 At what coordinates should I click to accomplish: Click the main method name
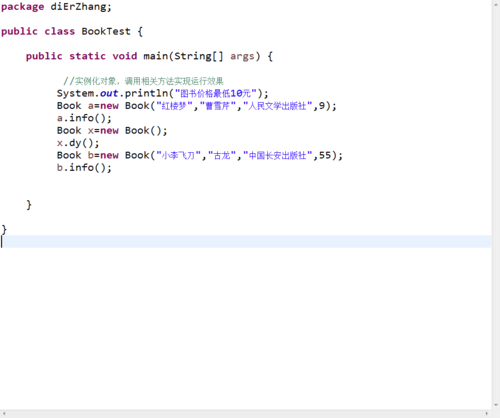tap(156, 56)
